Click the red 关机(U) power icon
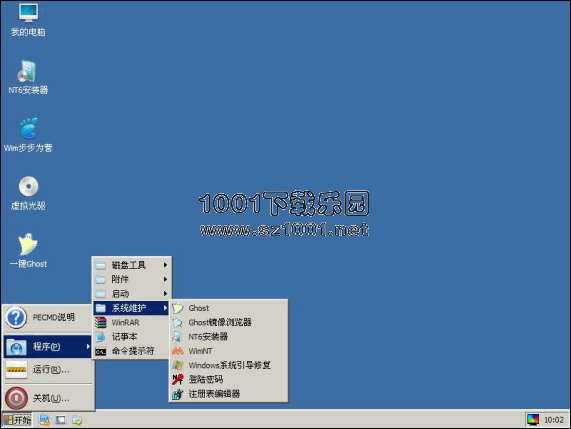 [16, 398]
